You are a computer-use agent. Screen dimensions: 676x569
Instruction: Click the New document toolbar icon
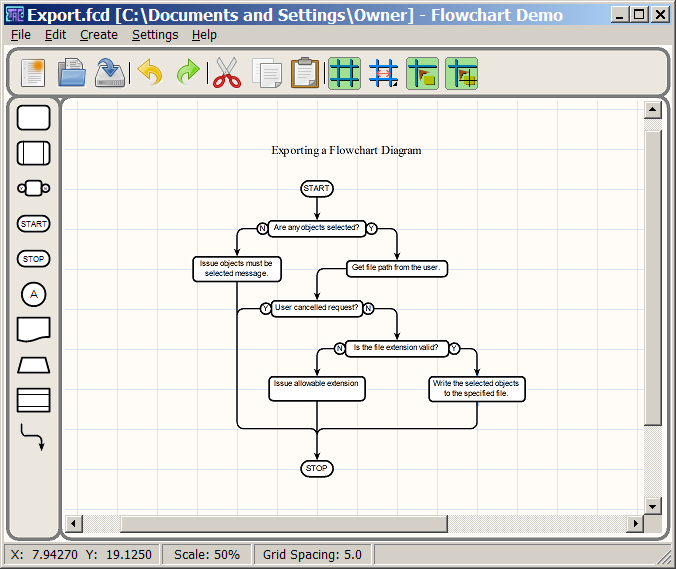point(34,74)
